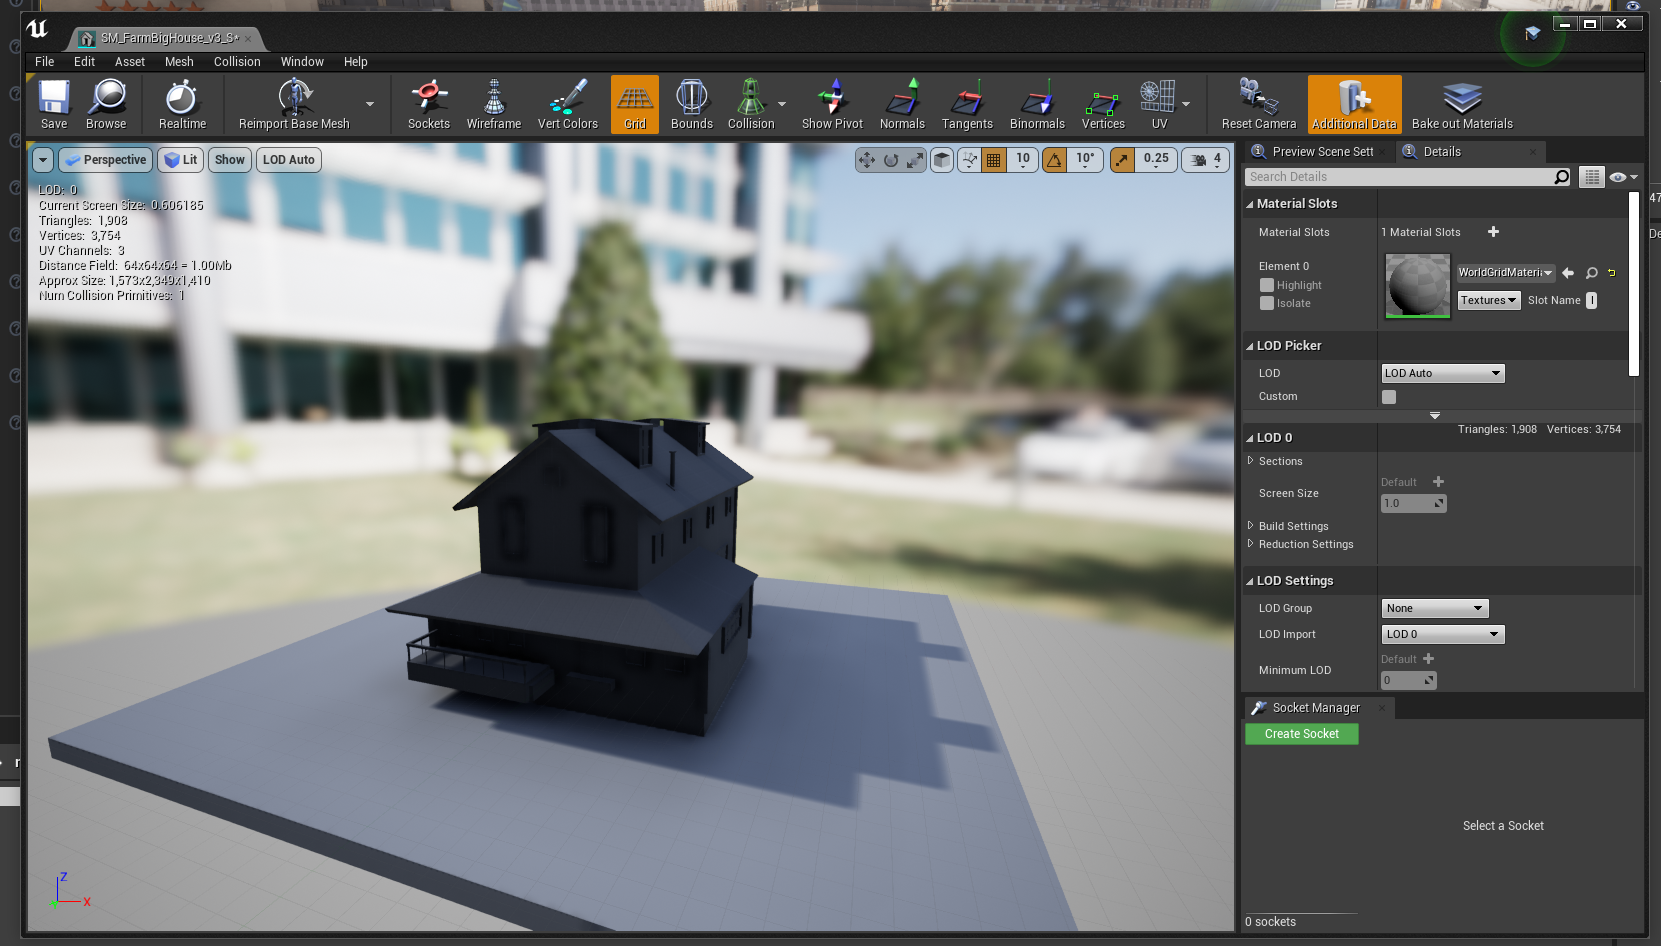Click the Screen Size 1.0 slider

[1413, 503]
